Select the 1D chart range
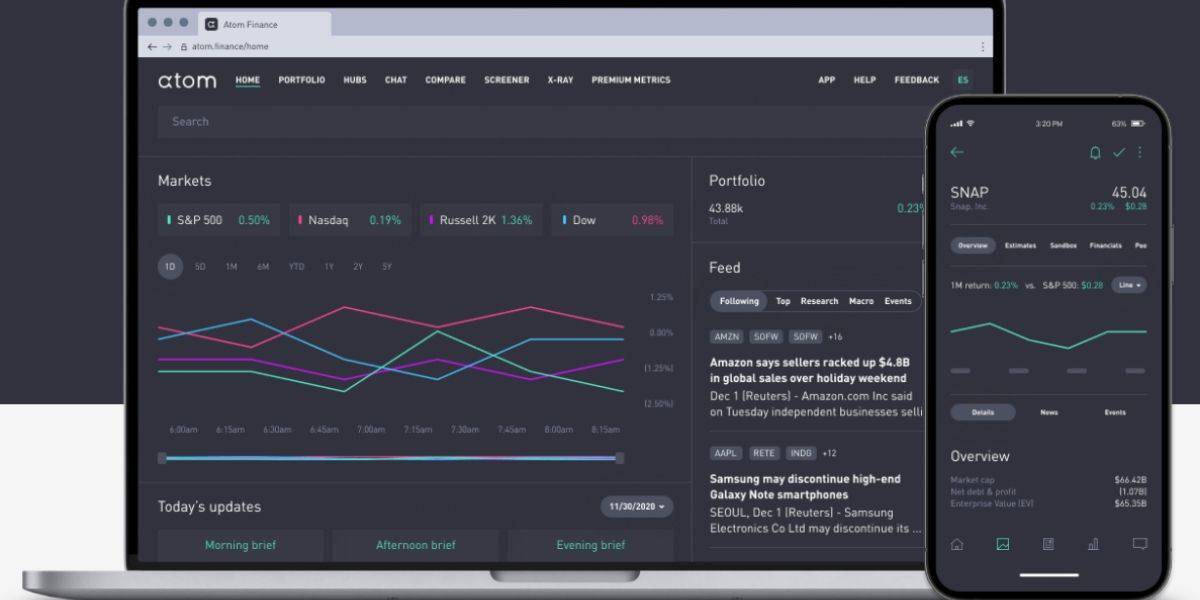Screen dimensions: 1200x600 170,267
